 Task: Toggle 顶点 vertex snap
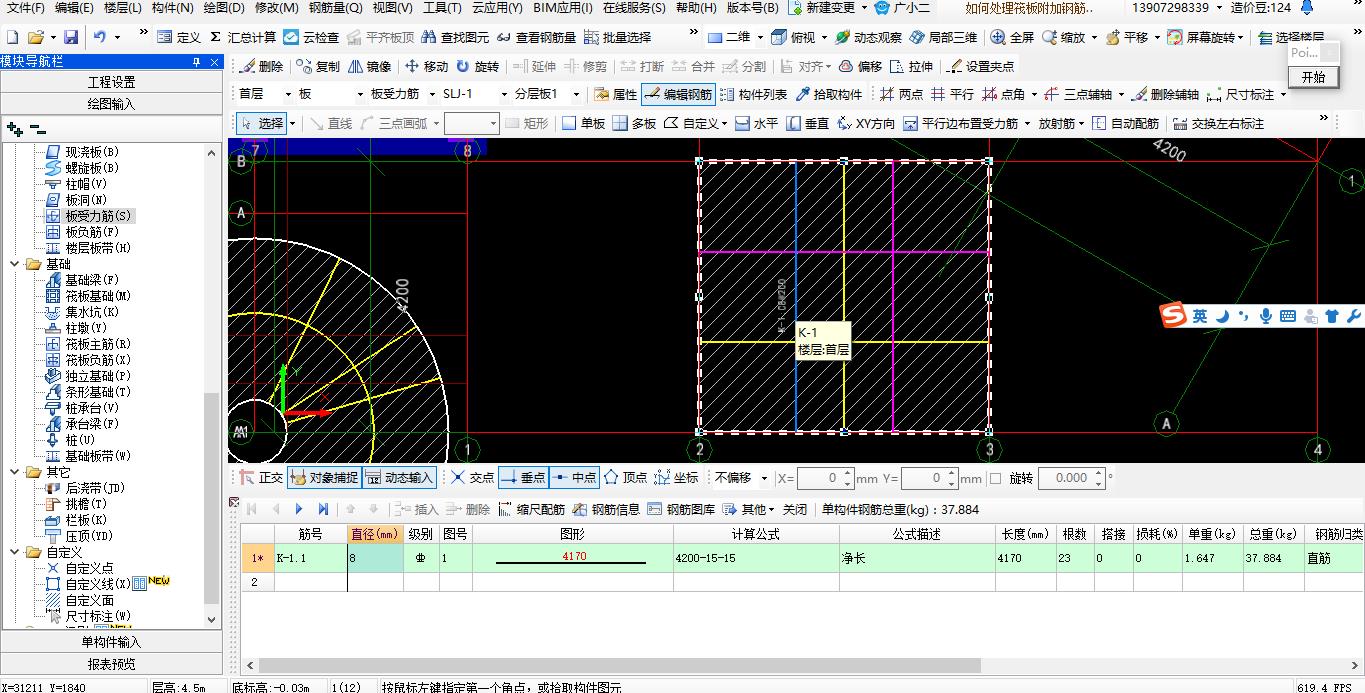(x=625, y=478)
